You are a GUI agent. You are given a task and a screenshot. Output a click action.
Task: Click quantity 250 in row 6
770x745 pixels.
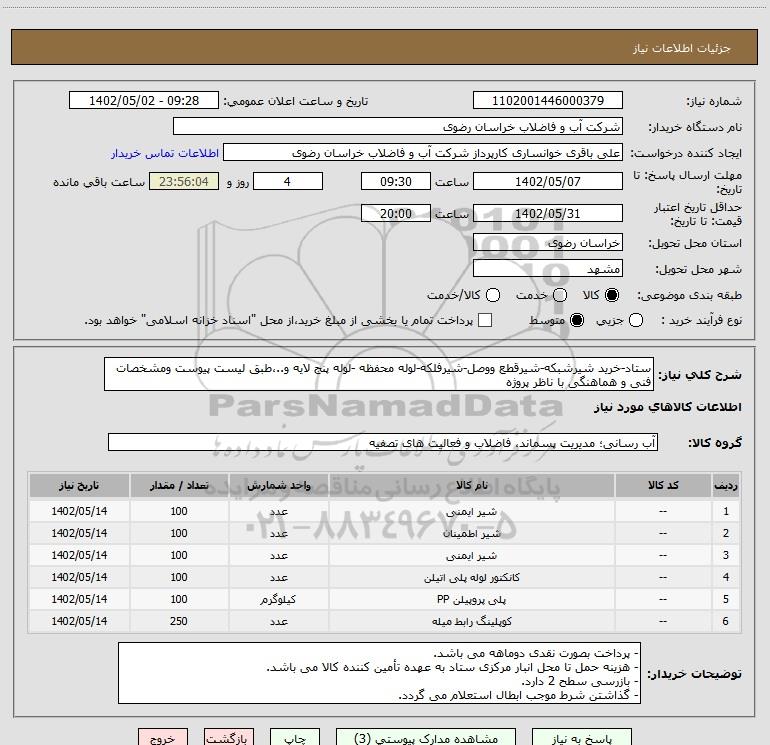pyautogui.click(x=179, y=621)
